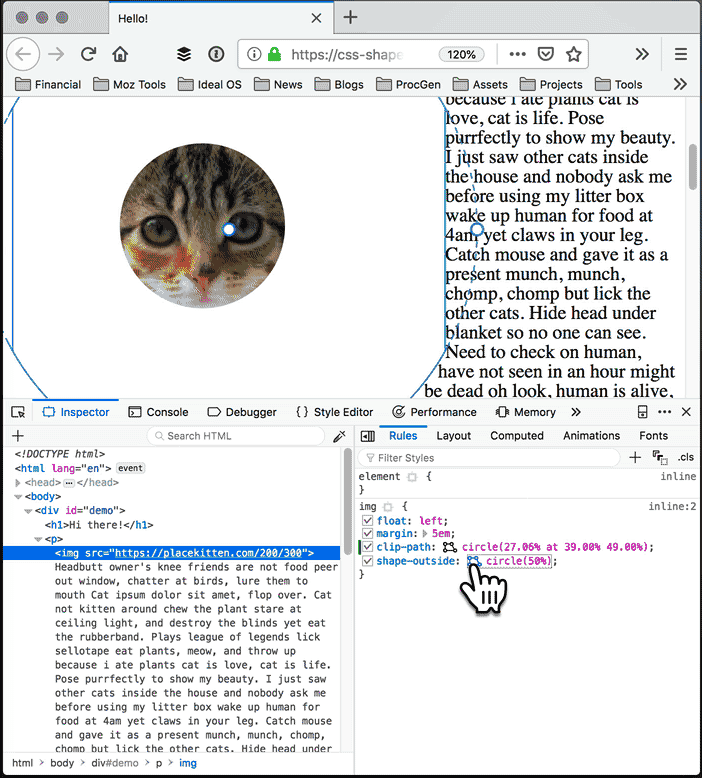Pick a color with the eyedropper icon
Image resolution: width=702 pixels, height=778 pixels.
tap(339, 436)
